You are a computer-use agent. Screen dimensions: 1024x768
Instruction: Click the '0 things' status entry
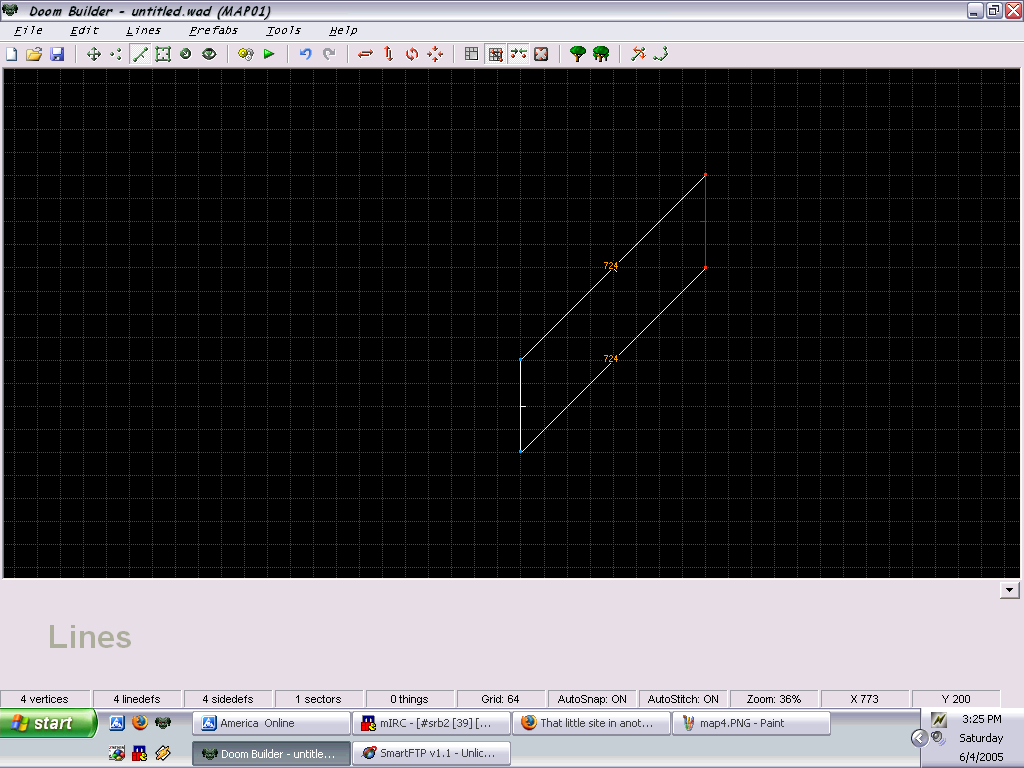point(409,699)
